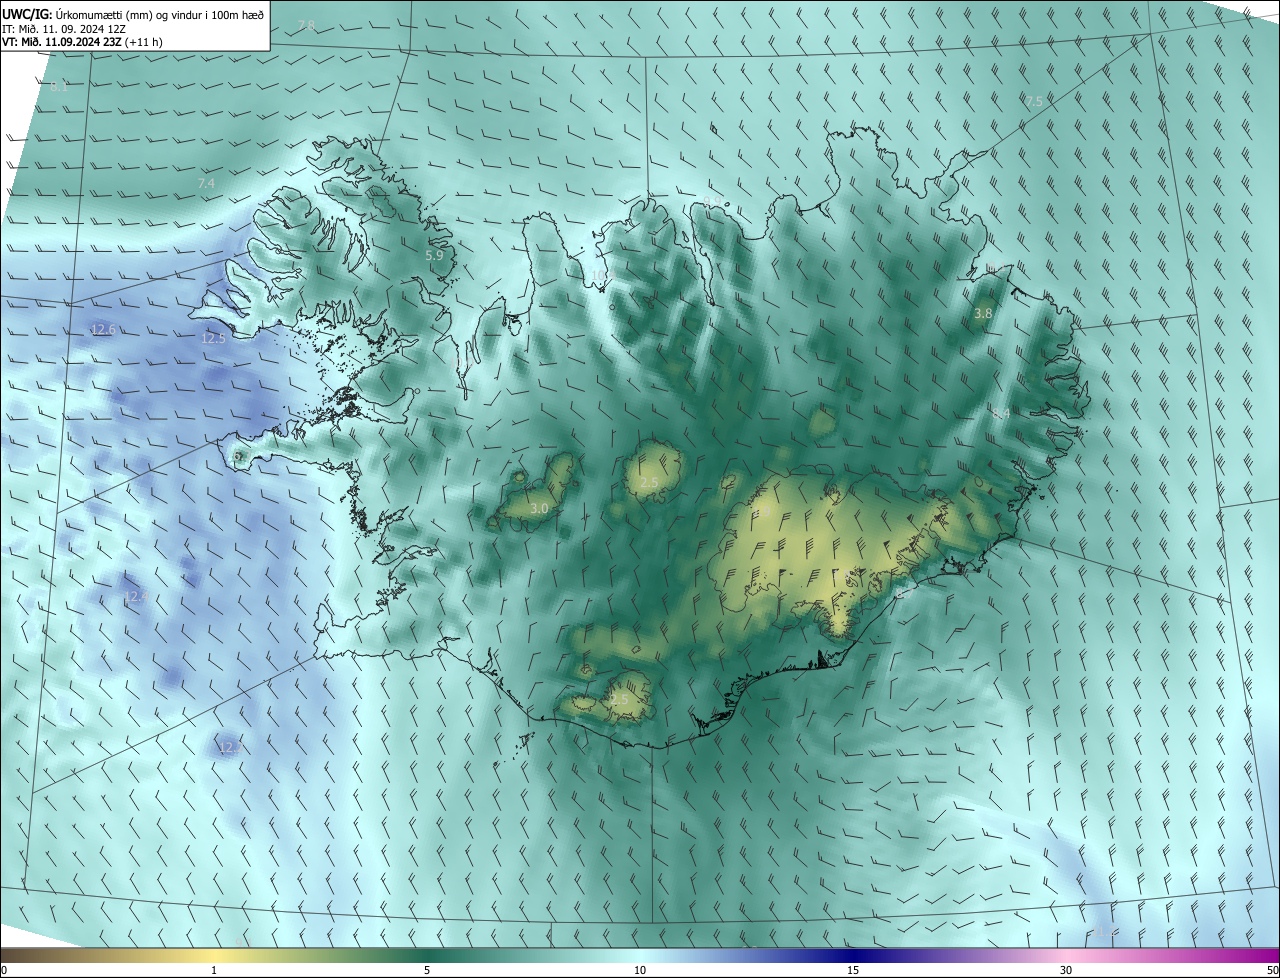This screenshot has width=1280, height=978.
Task: Click the 12.6 value label on the map
Action: pyautogui.click(x=103, y=330)
